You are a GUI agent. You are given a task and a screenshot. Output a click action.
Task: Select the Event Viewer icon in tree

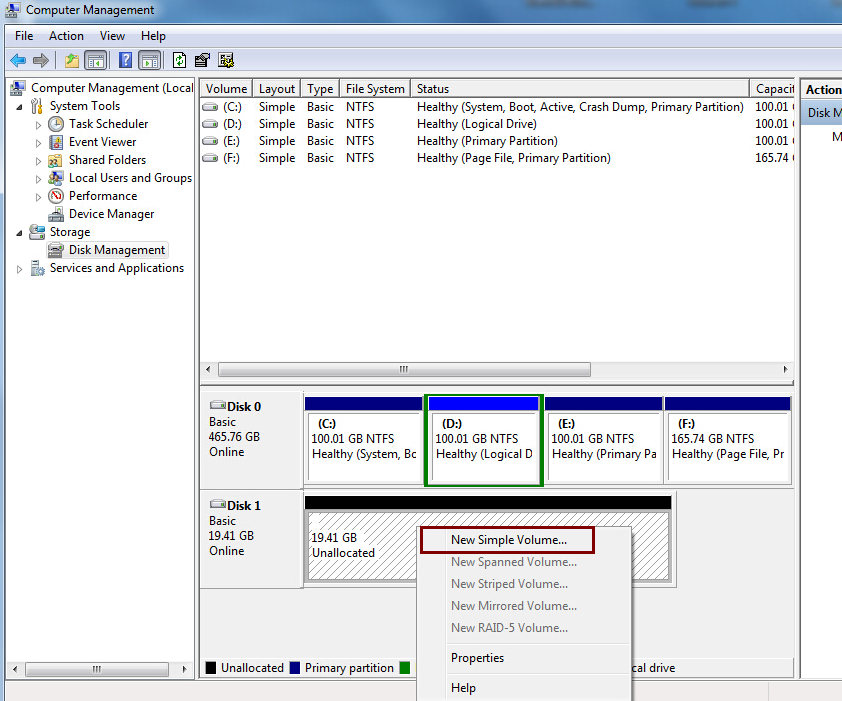point(56,142)
